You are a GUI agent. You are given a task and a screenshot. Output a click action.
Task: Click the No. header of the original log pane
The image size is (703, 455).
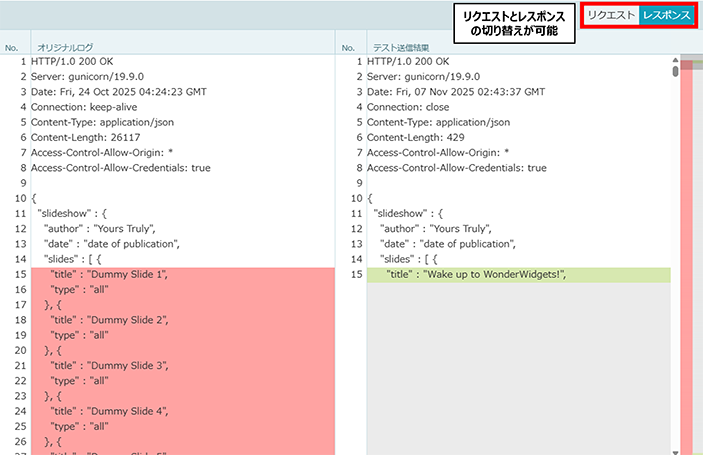(12, 47)
